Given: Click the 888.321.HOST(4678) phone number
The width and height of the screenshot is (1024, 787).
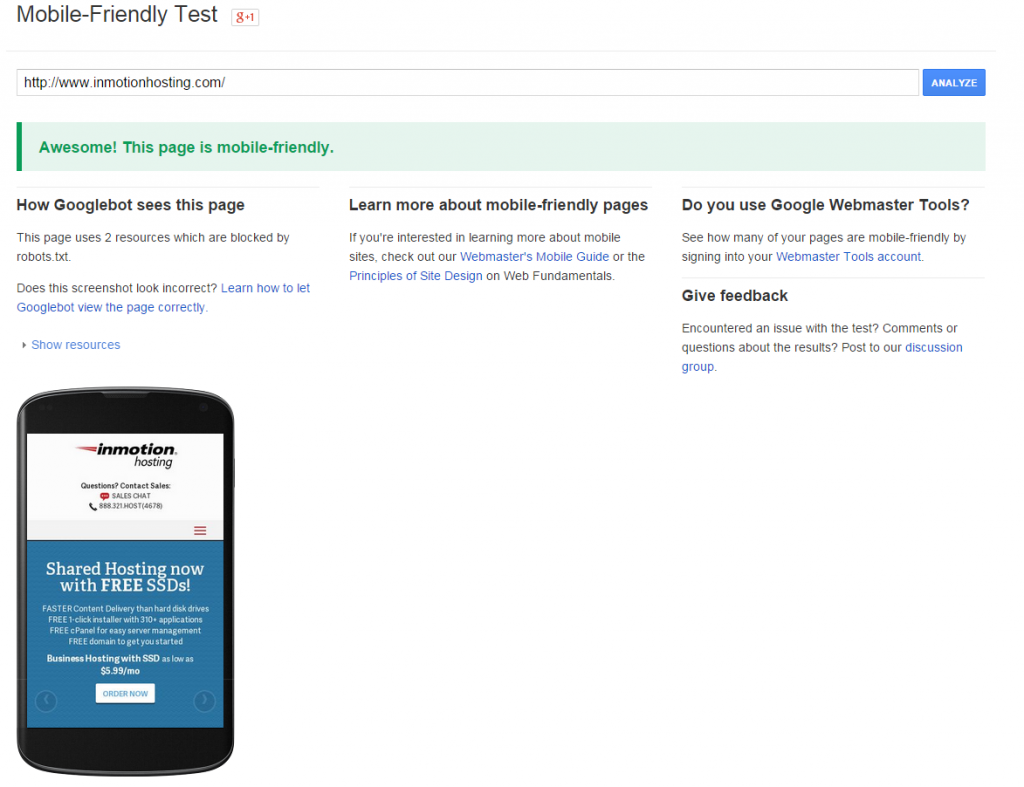Looking at the screenshot, I should (x=130, y=506).
